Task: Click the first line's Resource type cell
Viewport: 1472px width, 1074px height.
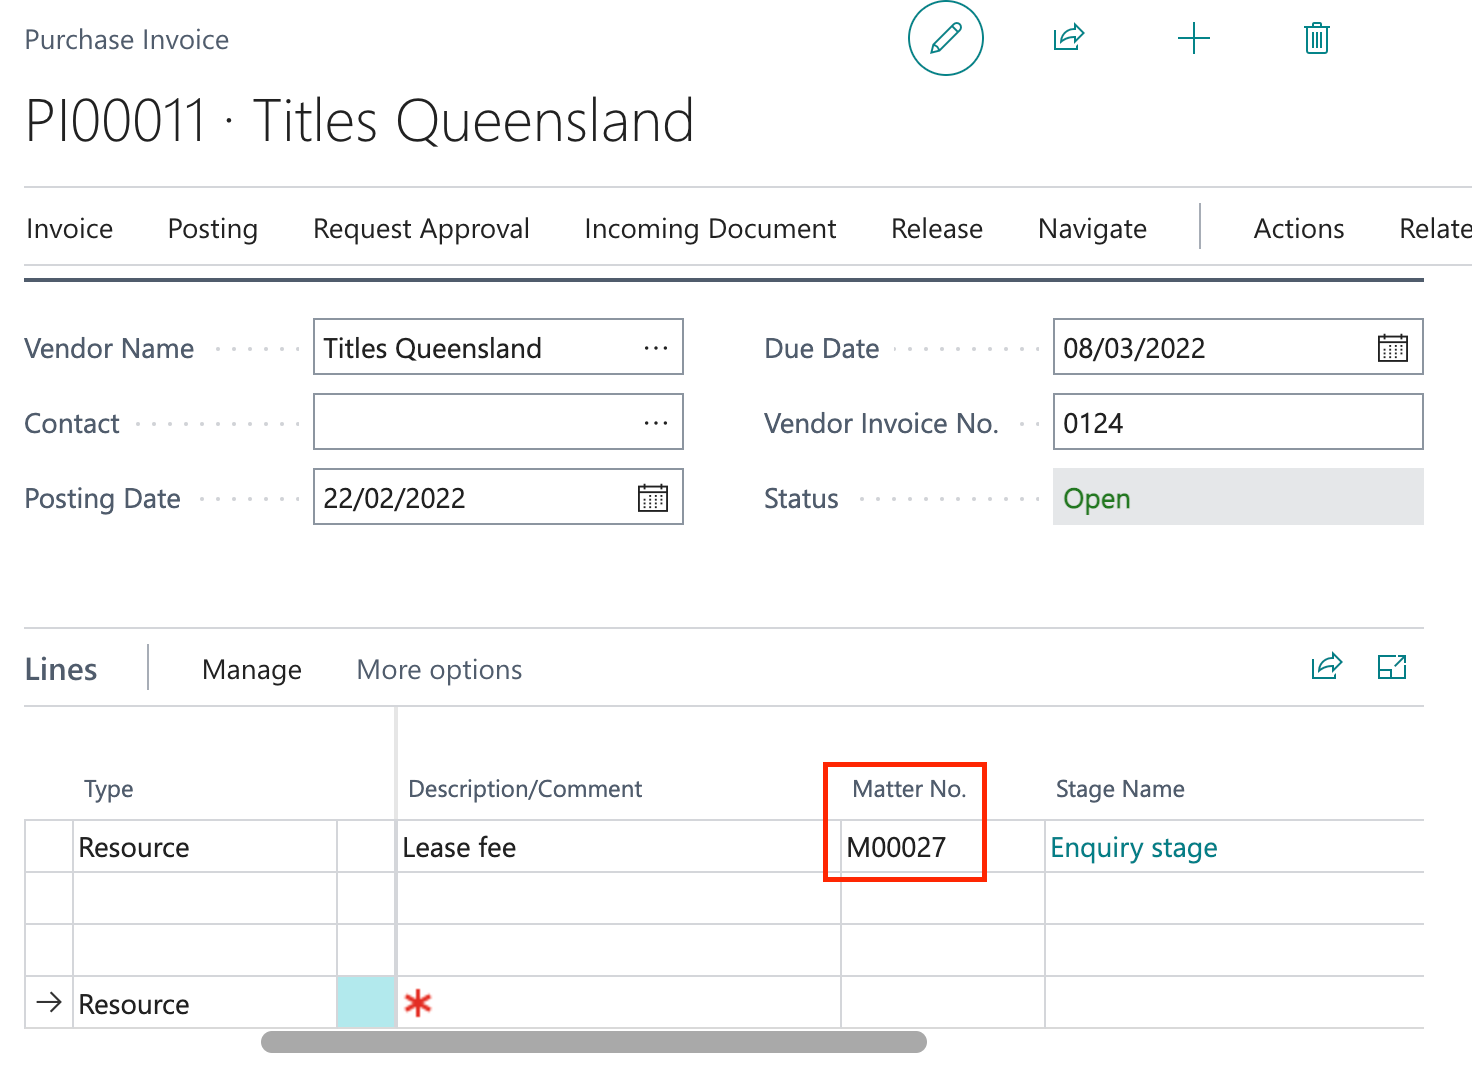Action: point(205,847)
